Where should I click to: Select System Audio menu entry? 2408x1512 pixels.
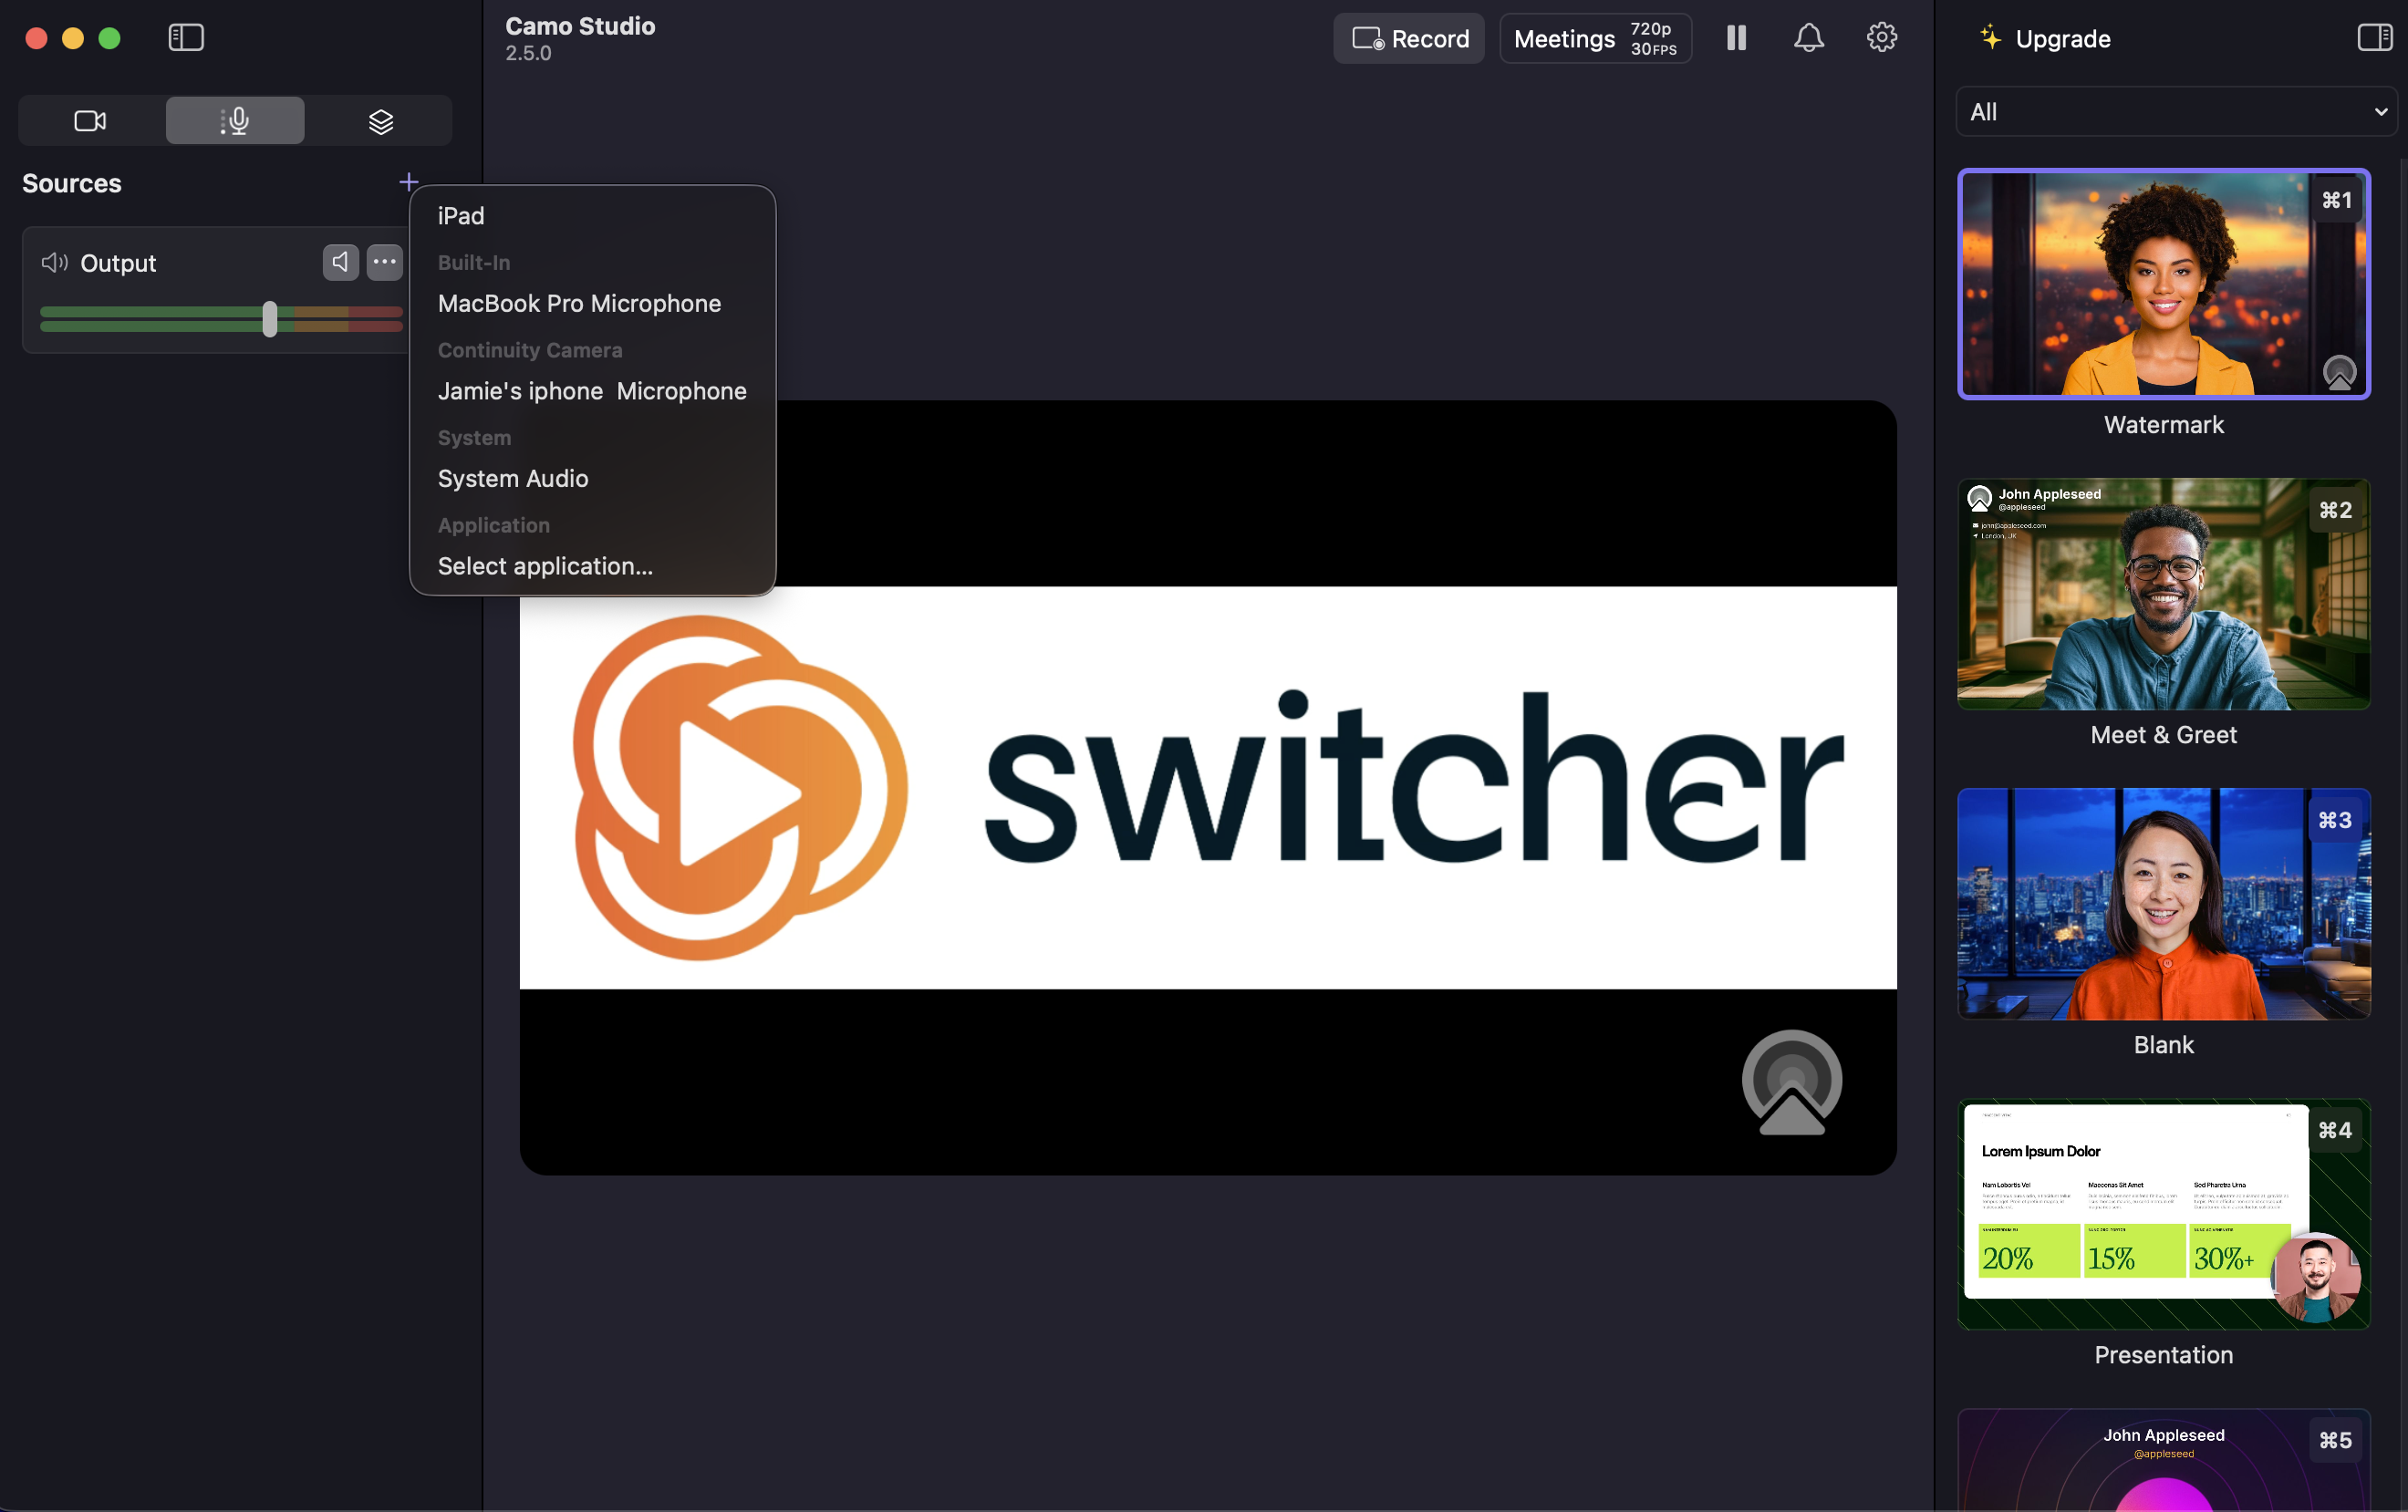click(513, 479)
